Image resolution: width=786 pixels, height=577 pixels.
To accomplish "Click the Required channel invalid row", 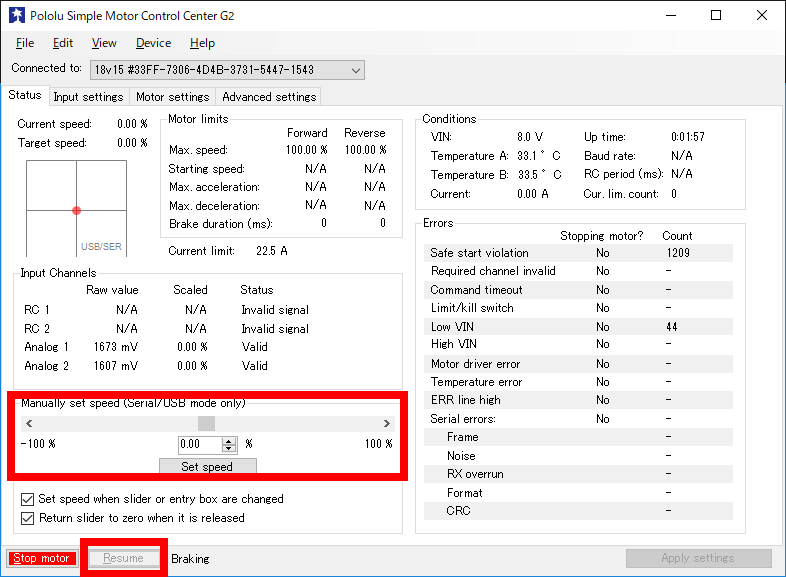I will (x=578, y=271).
